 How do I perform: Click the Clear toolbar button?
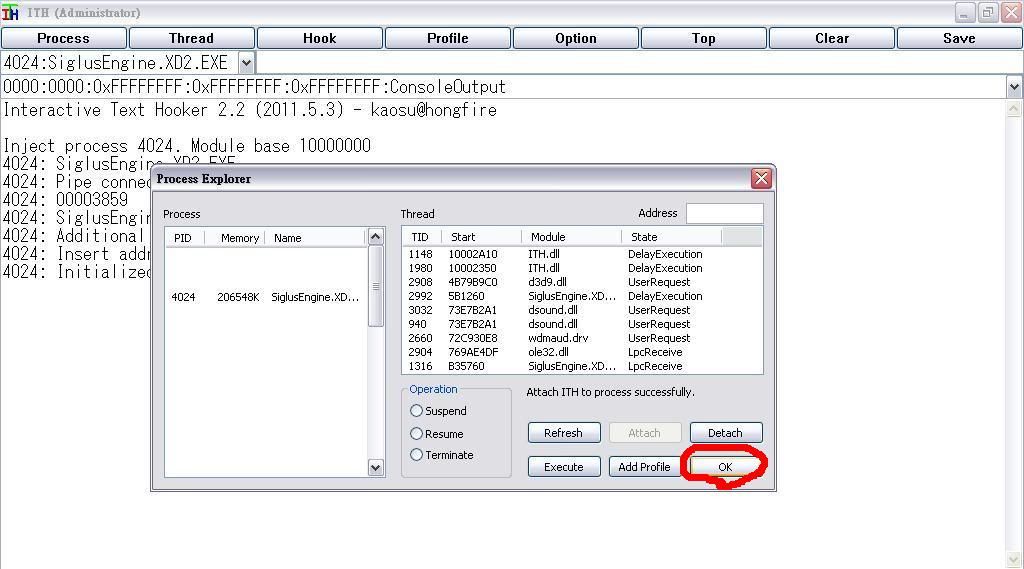[x=831, y=38]
